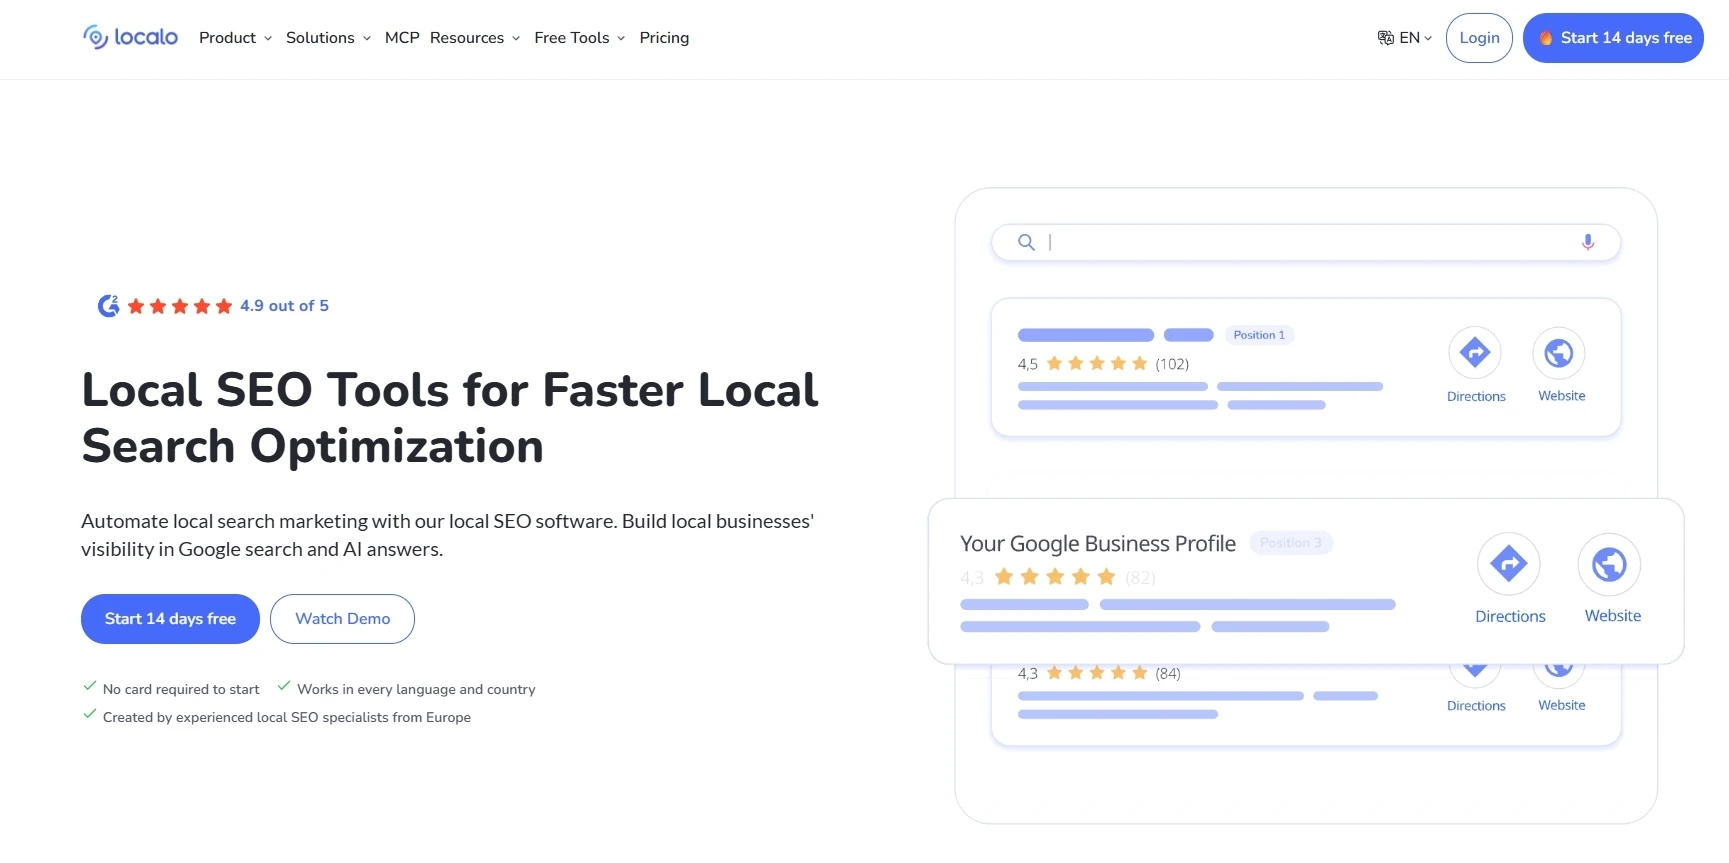Click header Start 14 days free button

[x=1613, y=38]
